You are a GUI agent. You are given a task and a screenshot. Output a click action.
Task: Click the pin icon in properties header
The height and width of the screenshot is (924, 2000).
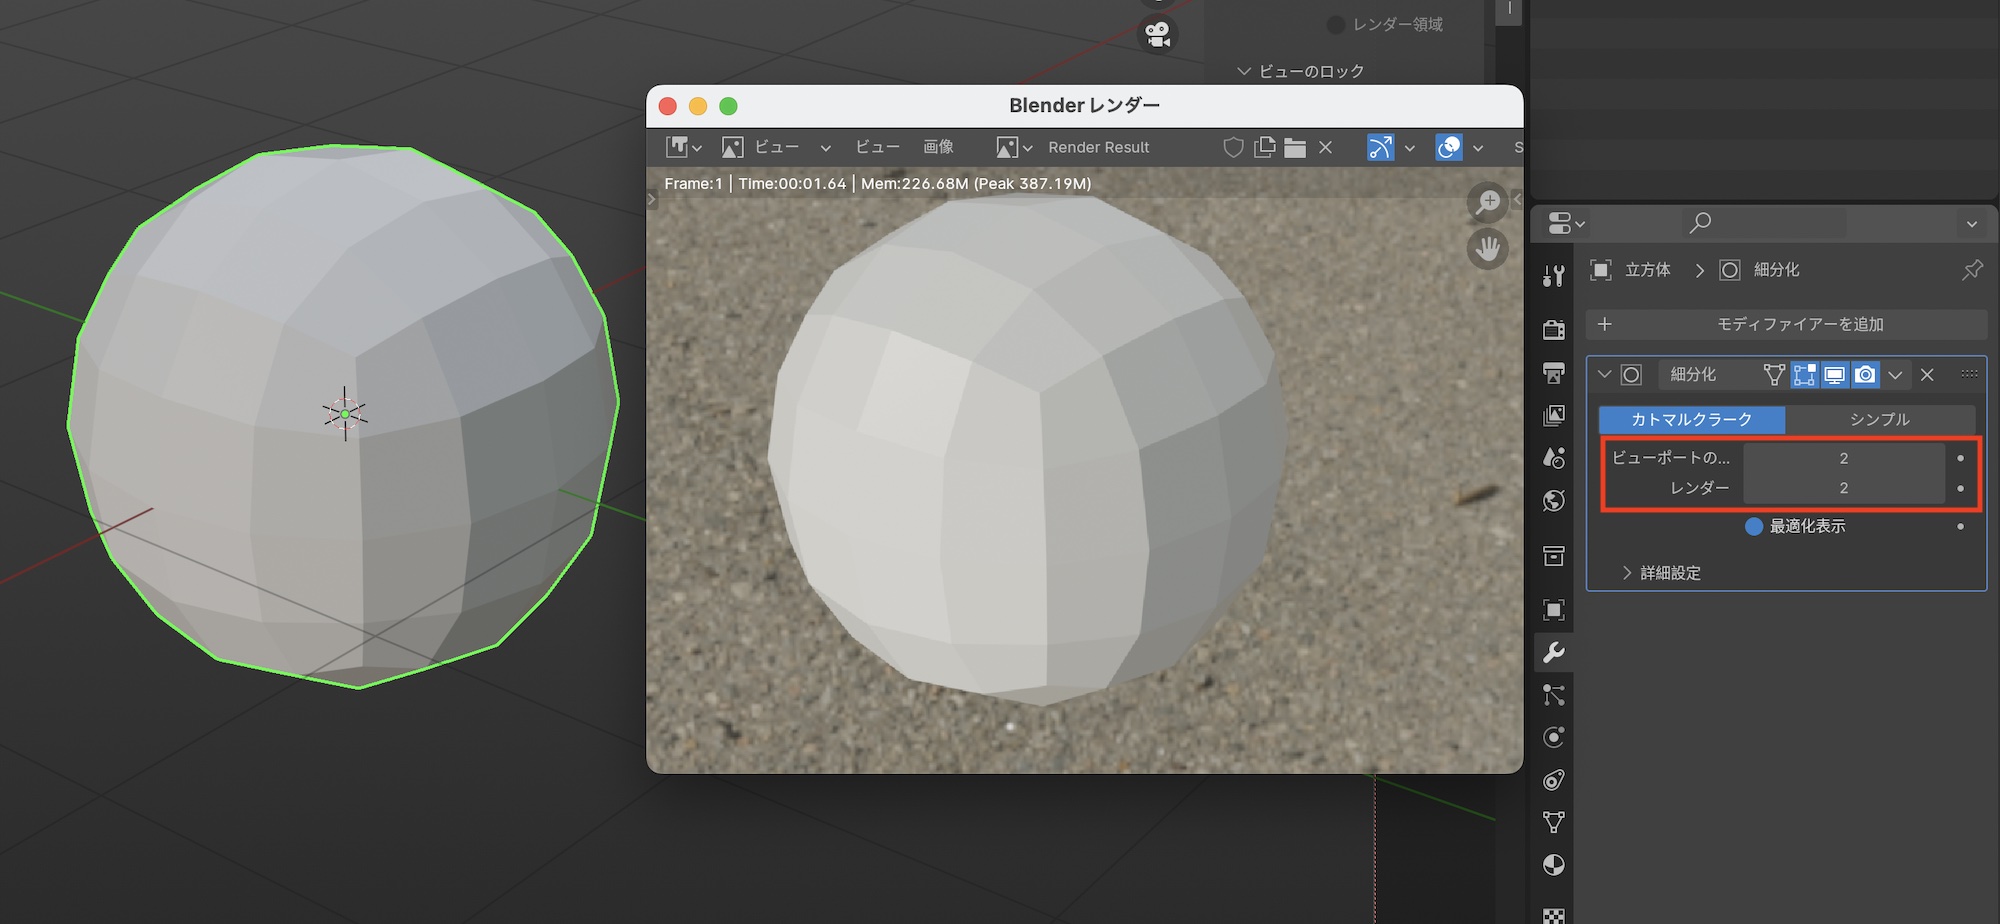[1972, 270]
